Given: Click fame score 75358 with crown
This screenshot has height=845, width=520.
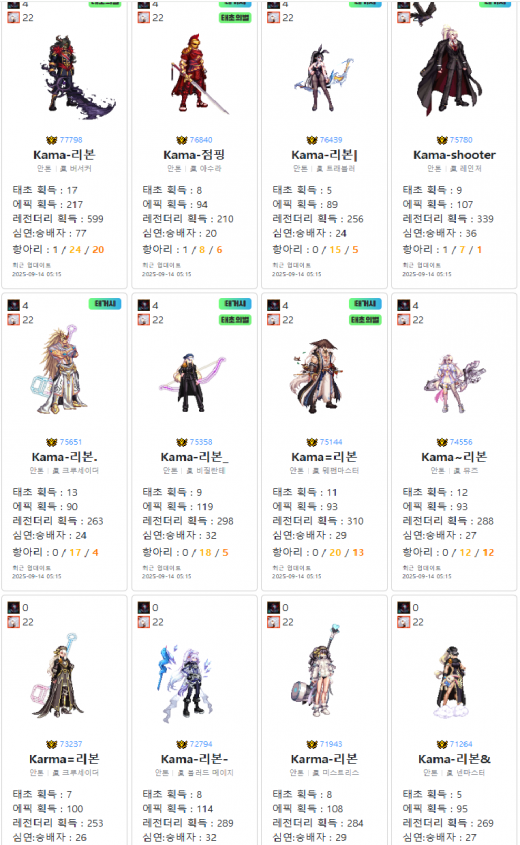Looking at the screenshot, I should tap(195, 442).
